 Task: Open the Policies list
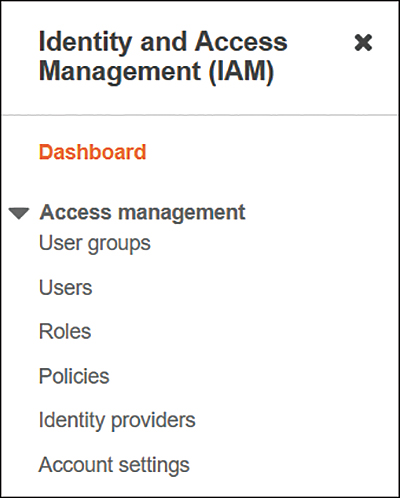coord(74,376)
